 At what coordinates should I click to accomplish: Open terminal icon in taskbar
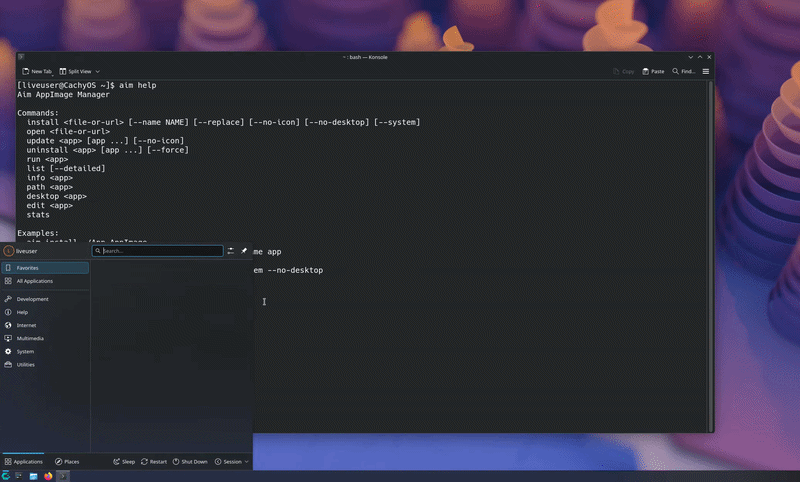point(19,476)
